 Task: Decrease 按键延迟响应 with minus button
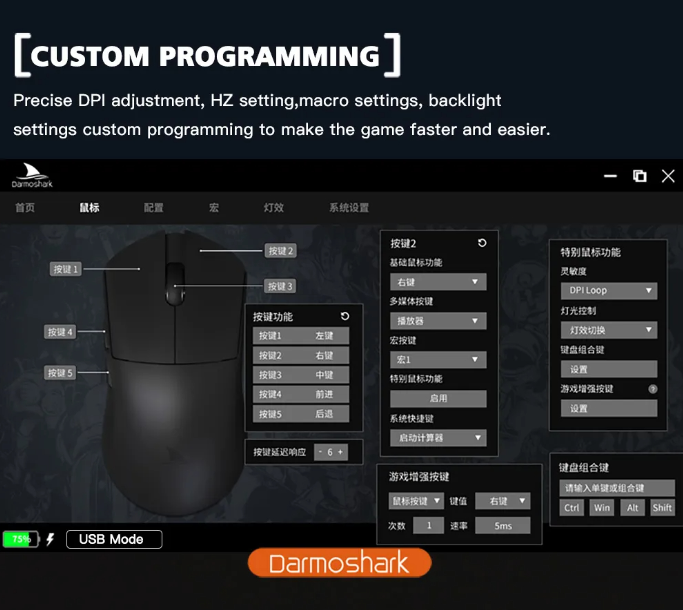click(x=320, y=452)
